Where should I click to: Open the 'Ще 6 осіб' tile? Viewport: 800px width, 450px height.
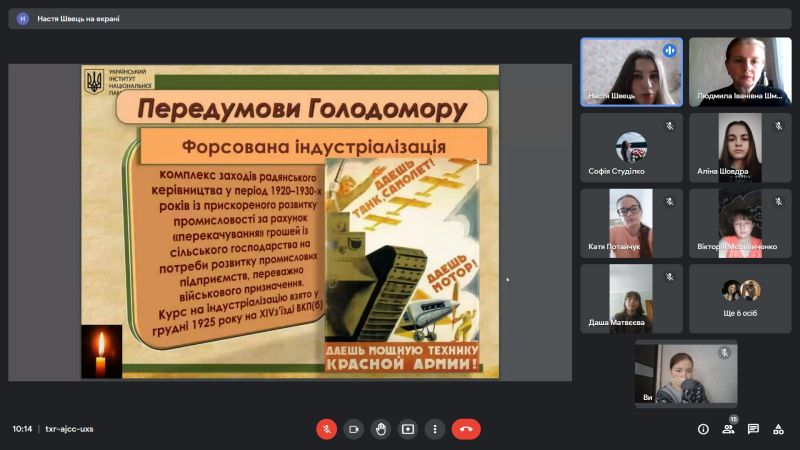[740, 298]
